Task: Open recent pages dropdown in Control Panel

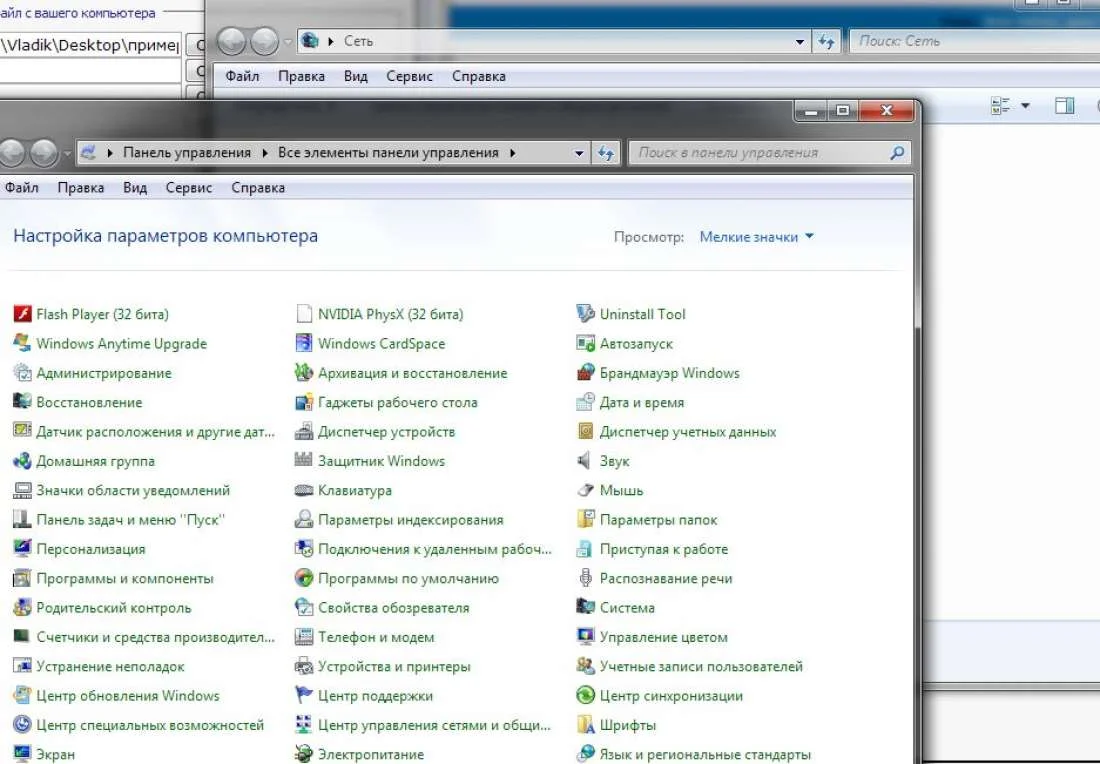Action: [x=67, y=152]
